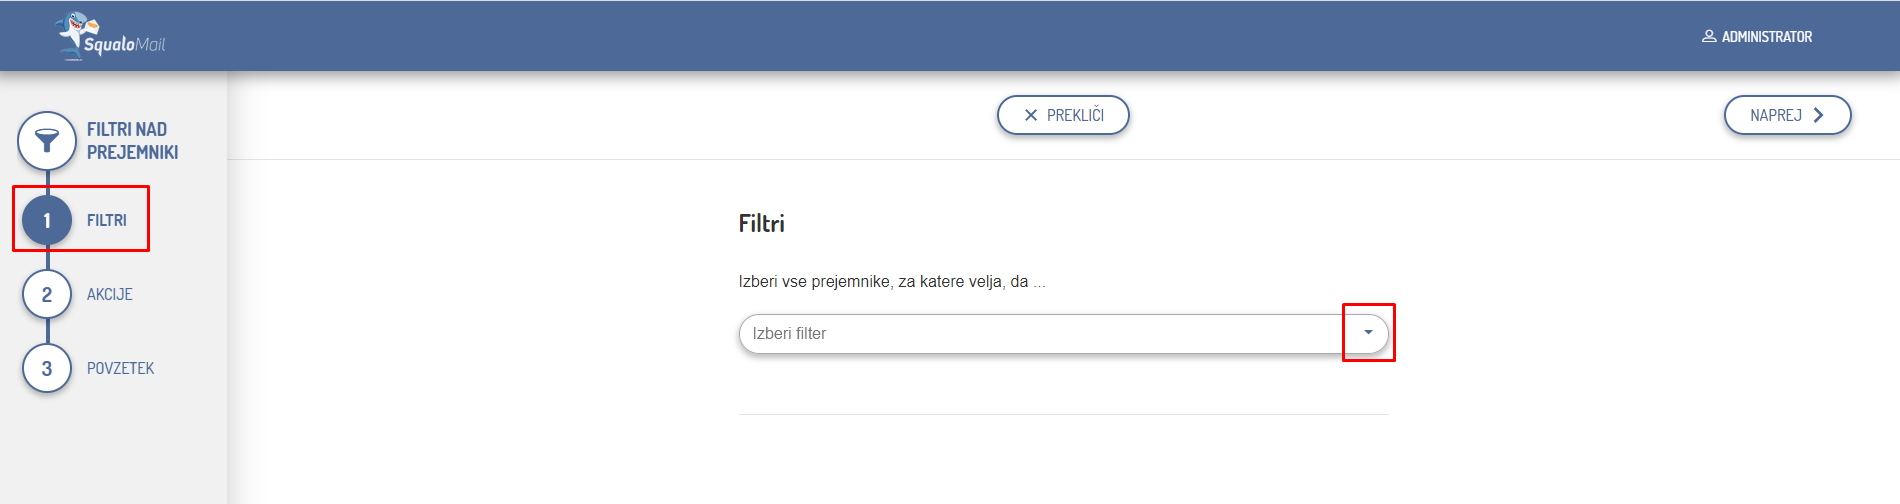Click the Filtri section heading
1900x504 pixels.
tap(762, 224)
